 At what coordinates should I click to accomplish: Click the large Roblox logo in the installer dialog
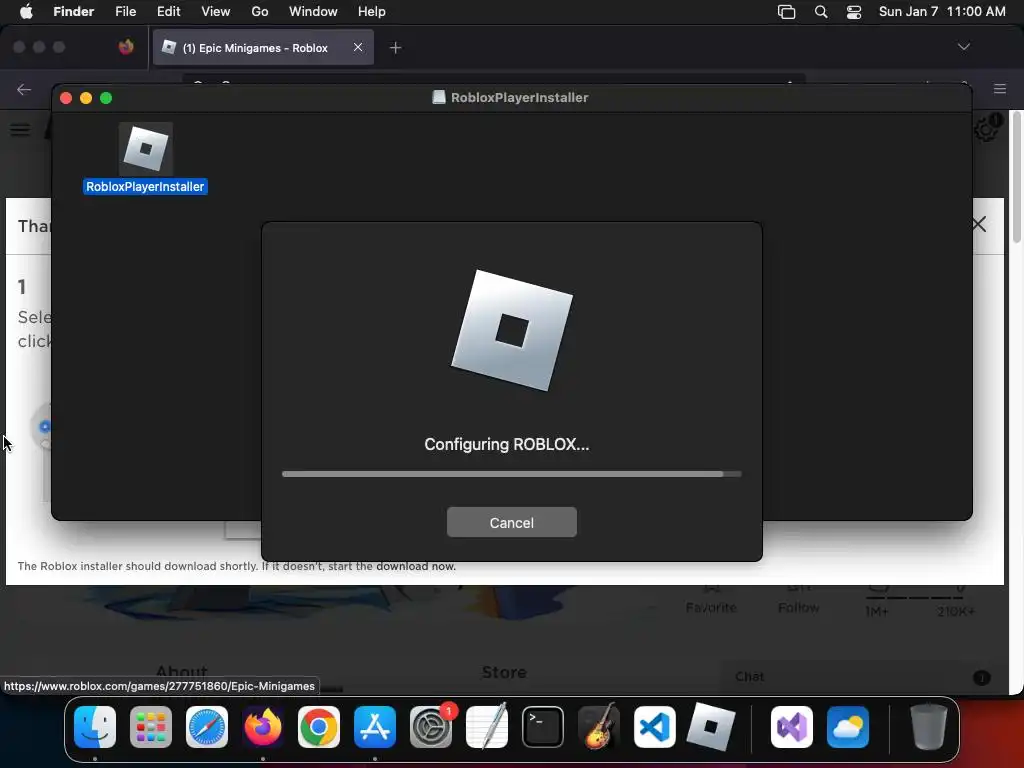(511, 330)
